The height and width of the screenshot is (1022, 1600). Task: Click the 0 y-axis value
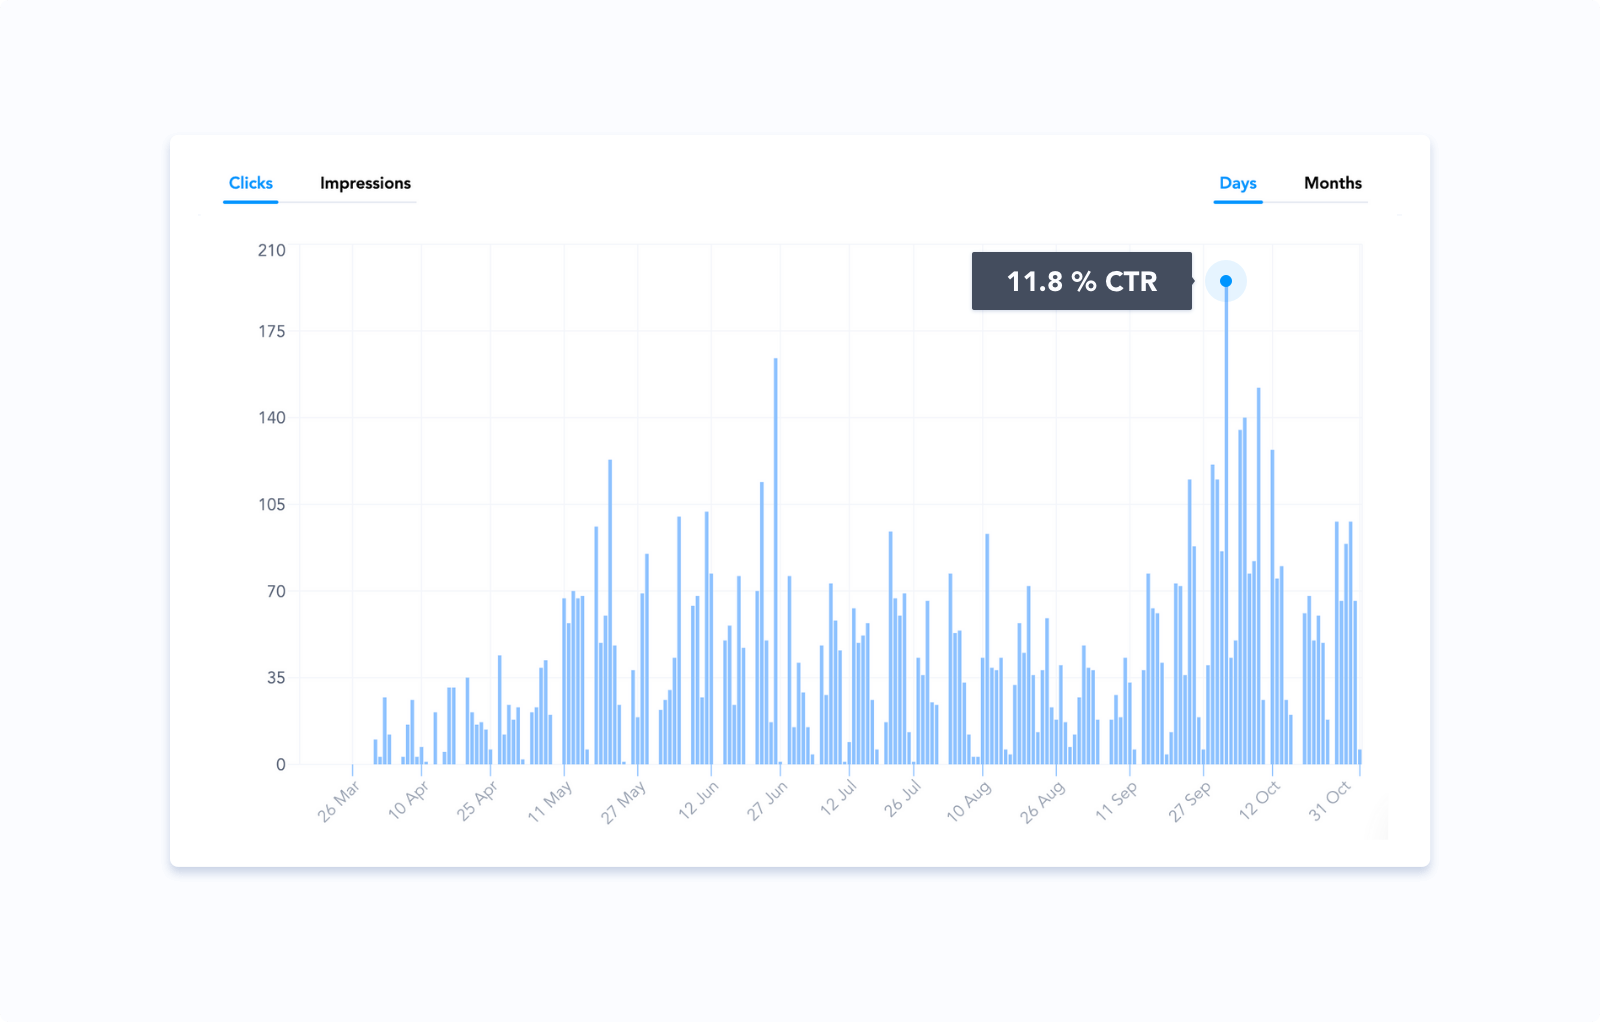tap(281, 765)
